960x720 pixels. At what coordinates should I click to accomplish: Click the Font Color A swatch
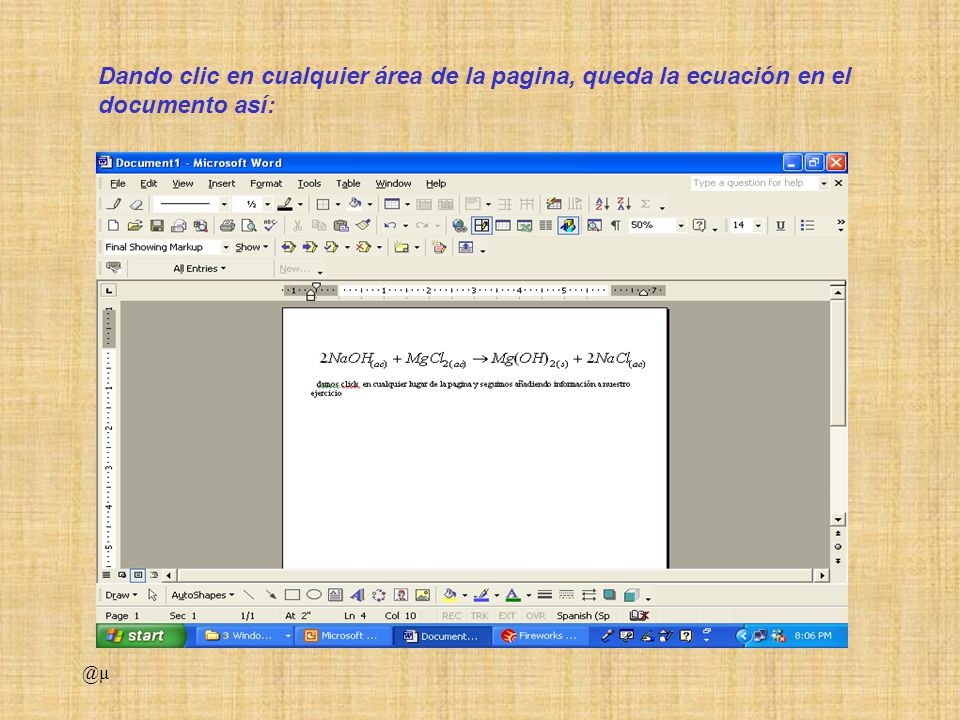tap(513, 594)
